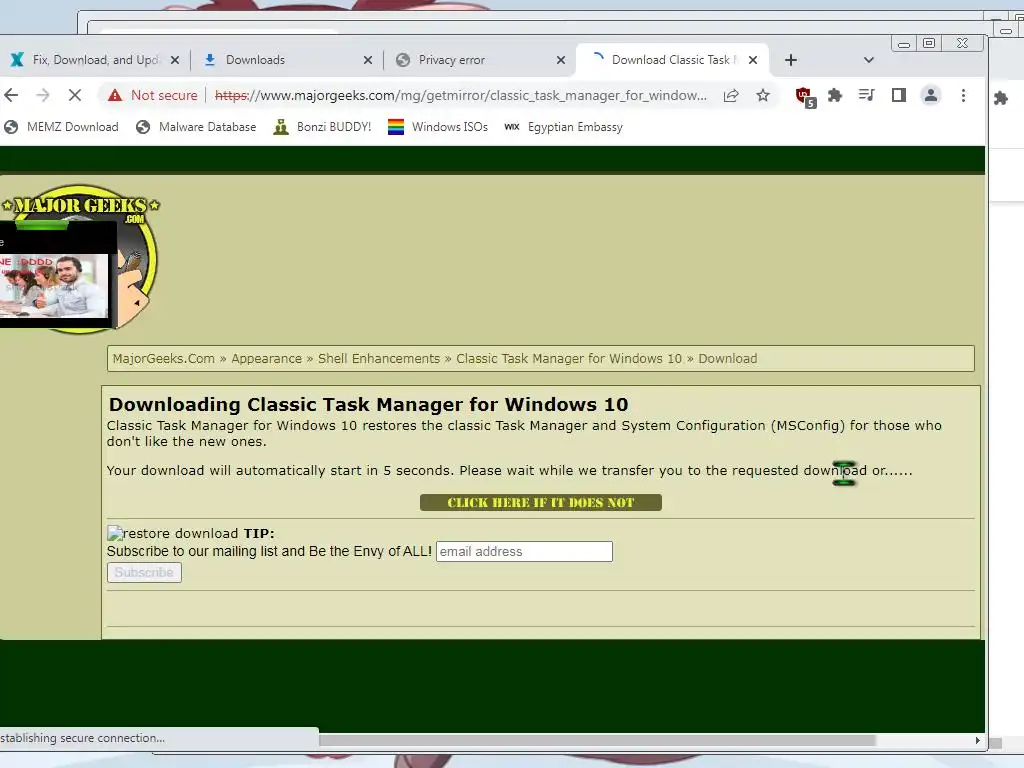1024x768 pixels.
Task: Open Classic Task Manager for Windows 10 breadcrumb
Action: 569,359
